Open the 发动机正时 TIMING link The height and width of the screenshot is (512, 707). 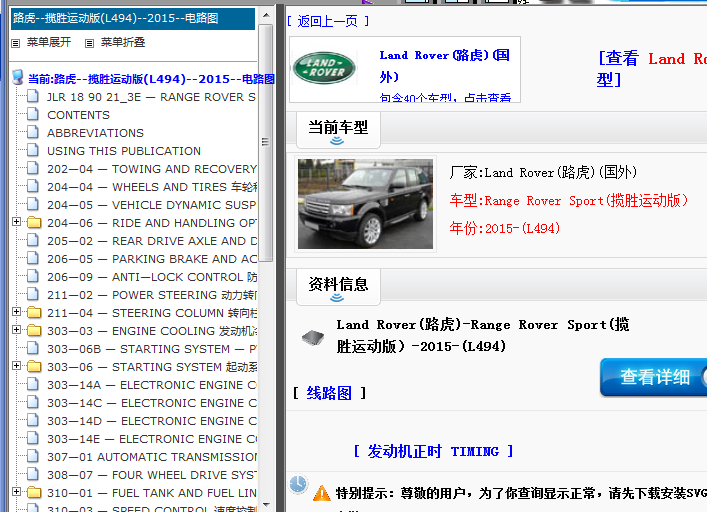tap(433, 451)
